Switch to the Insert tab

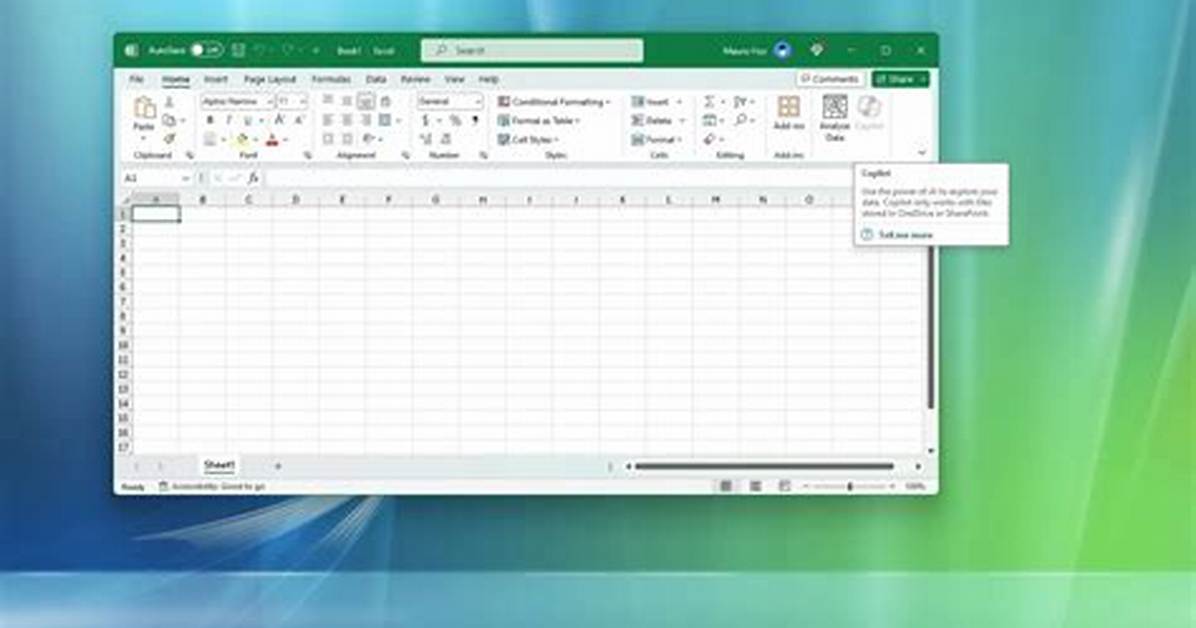click(215, 79)
